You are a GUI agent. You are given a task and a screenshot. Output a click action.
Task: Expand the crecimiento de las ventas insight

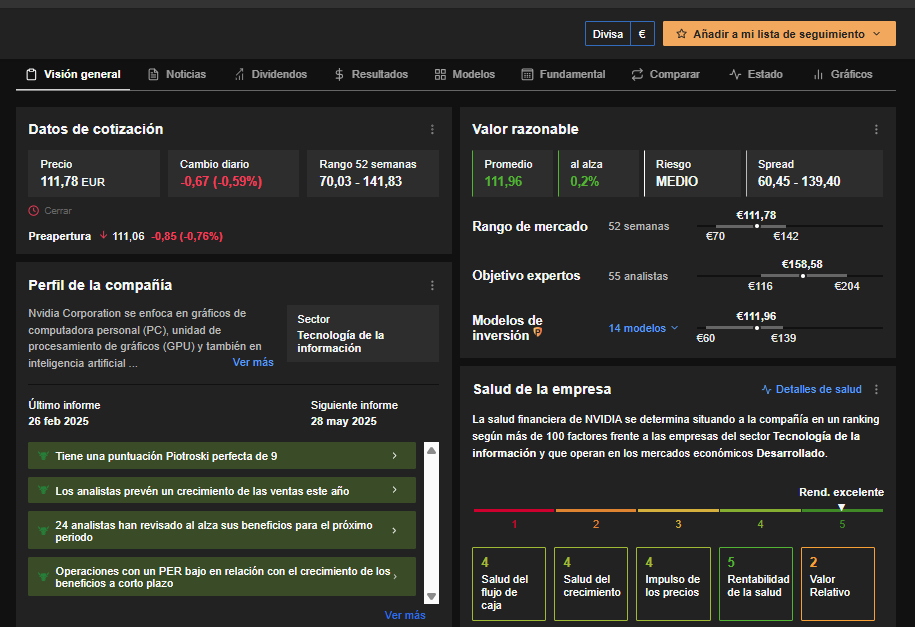coord(222,490)
